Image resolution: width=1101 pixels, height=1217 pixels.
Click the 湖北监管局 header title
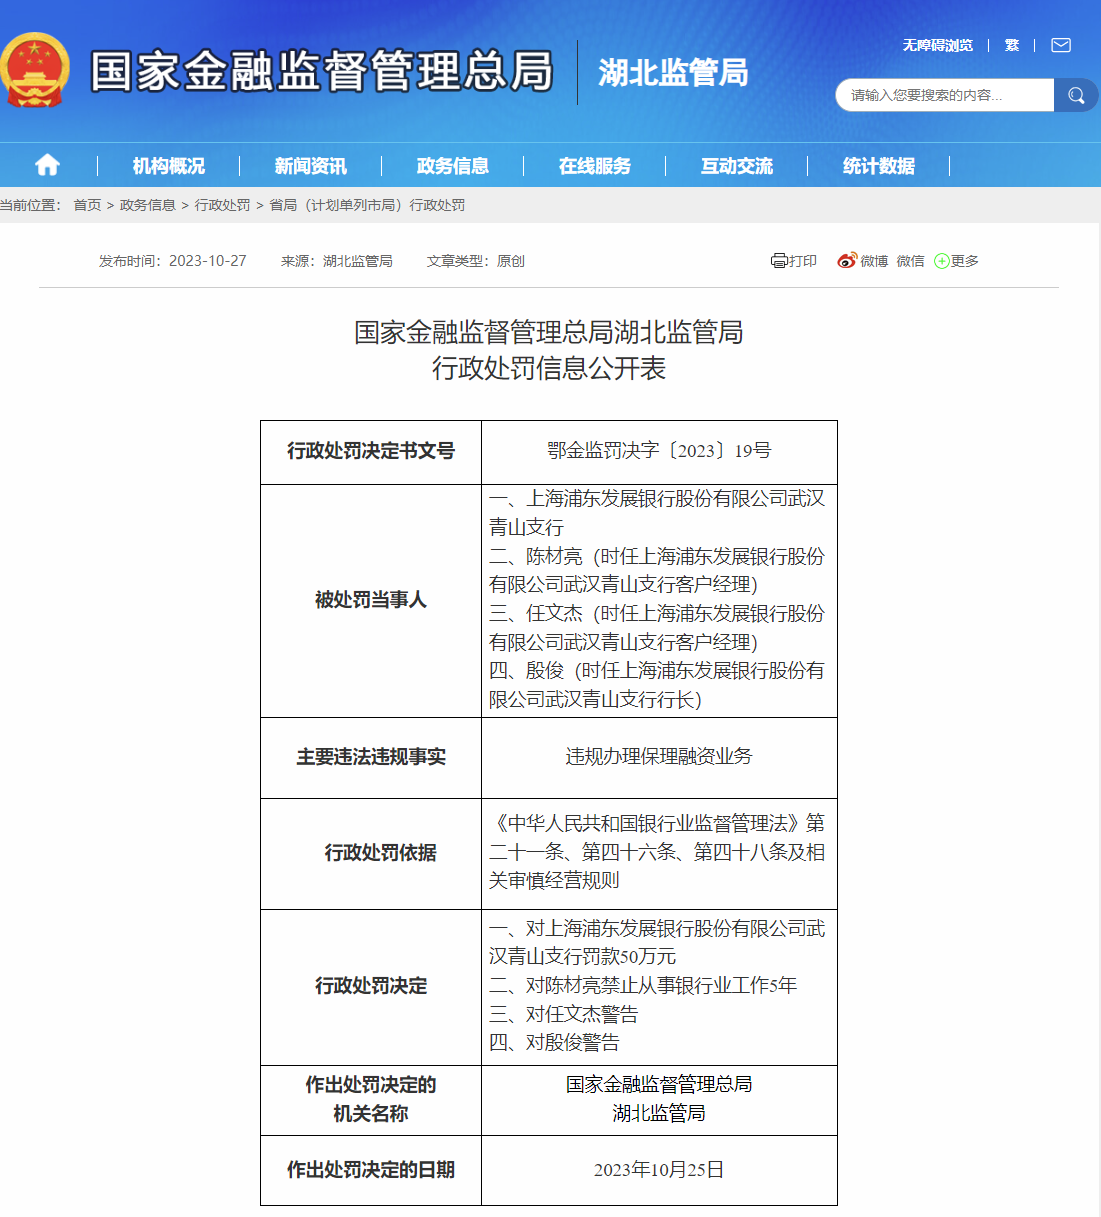pyautogui.click(x=673, y=72)
